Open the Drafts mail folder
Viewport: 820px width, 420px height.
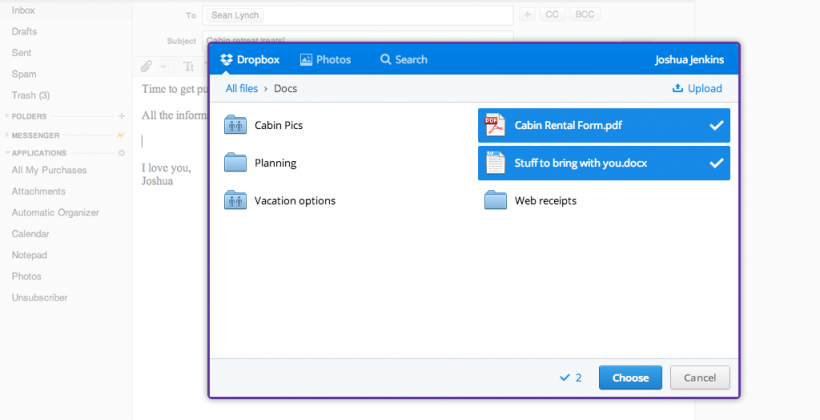pyautogui.click(x=25, y=31)
